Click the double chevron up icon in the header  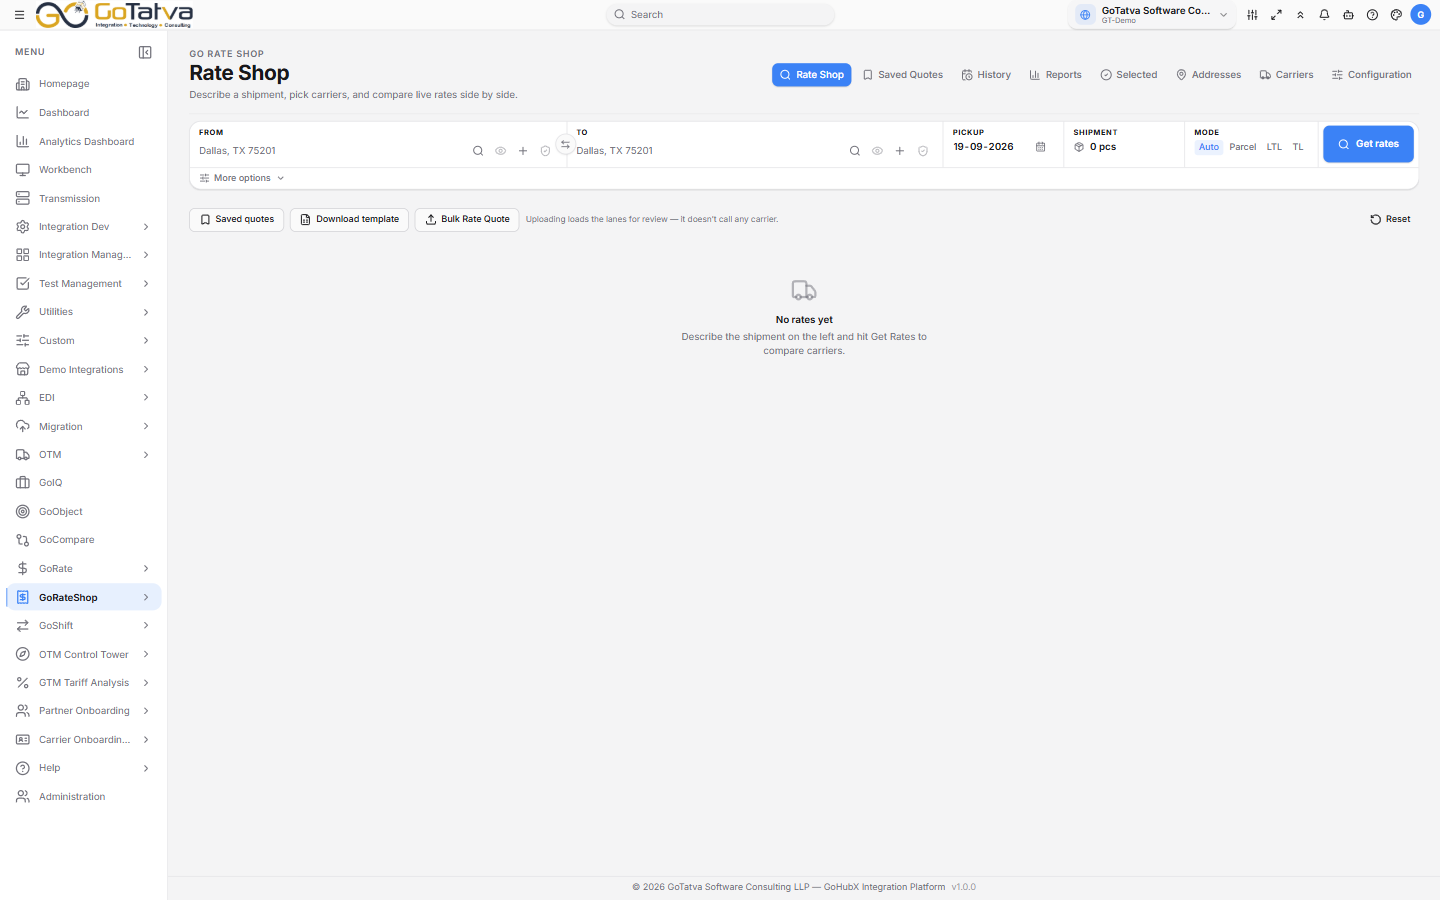point(1300,15)
